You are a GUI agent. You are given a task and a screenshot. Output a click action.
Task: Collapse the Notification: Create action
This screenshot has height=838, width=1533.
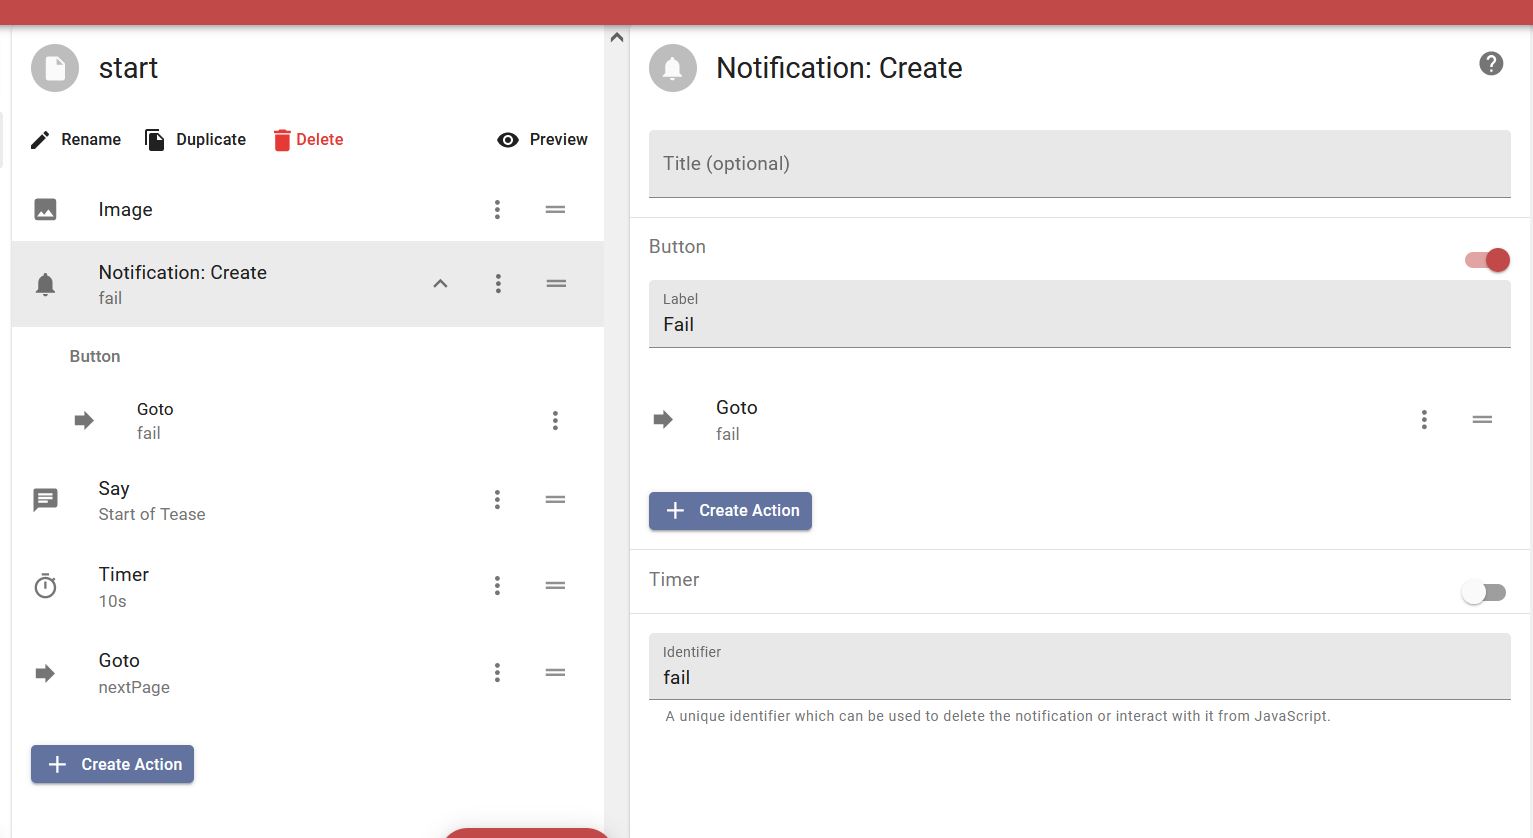(x=440, y=284)
